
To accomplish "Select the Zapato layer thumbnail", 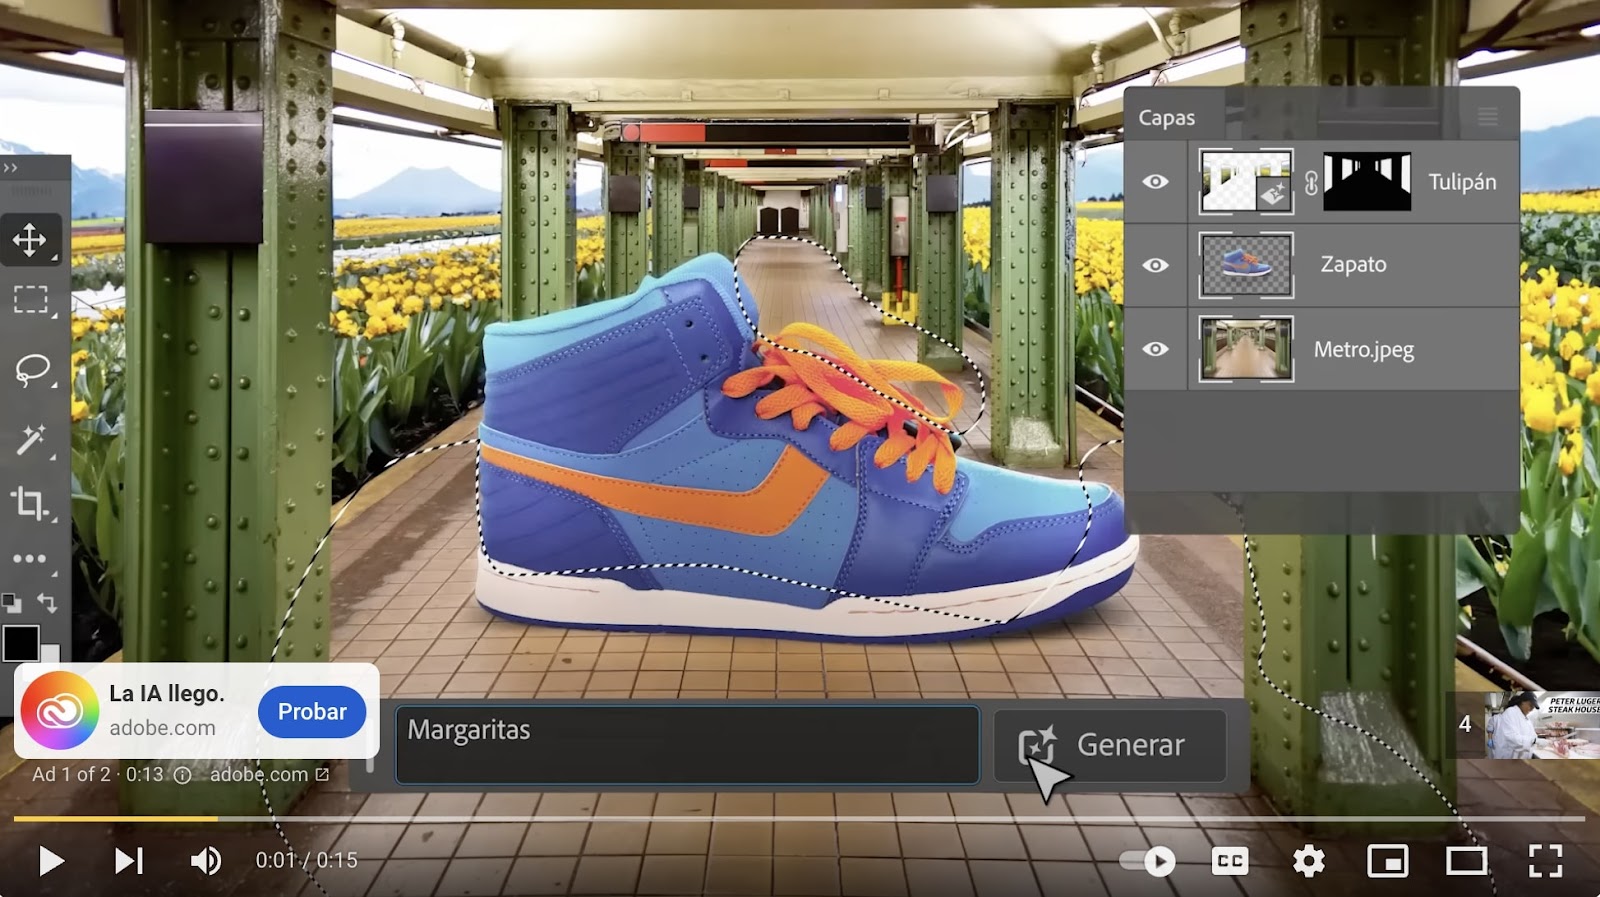I will coord(1246,265).
